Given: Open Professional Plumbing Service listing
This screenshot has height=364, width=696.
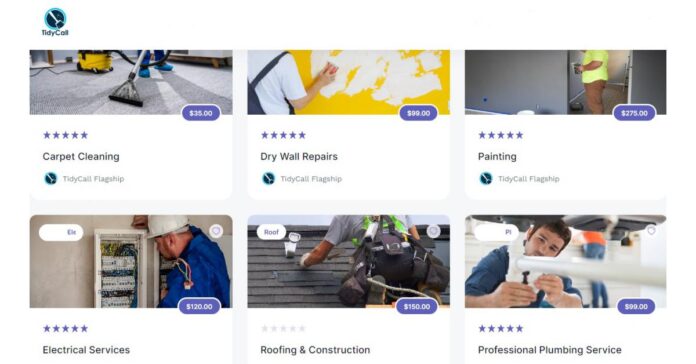Looking at the screenshot, I should pyautogui.click(x=550, y=350).
